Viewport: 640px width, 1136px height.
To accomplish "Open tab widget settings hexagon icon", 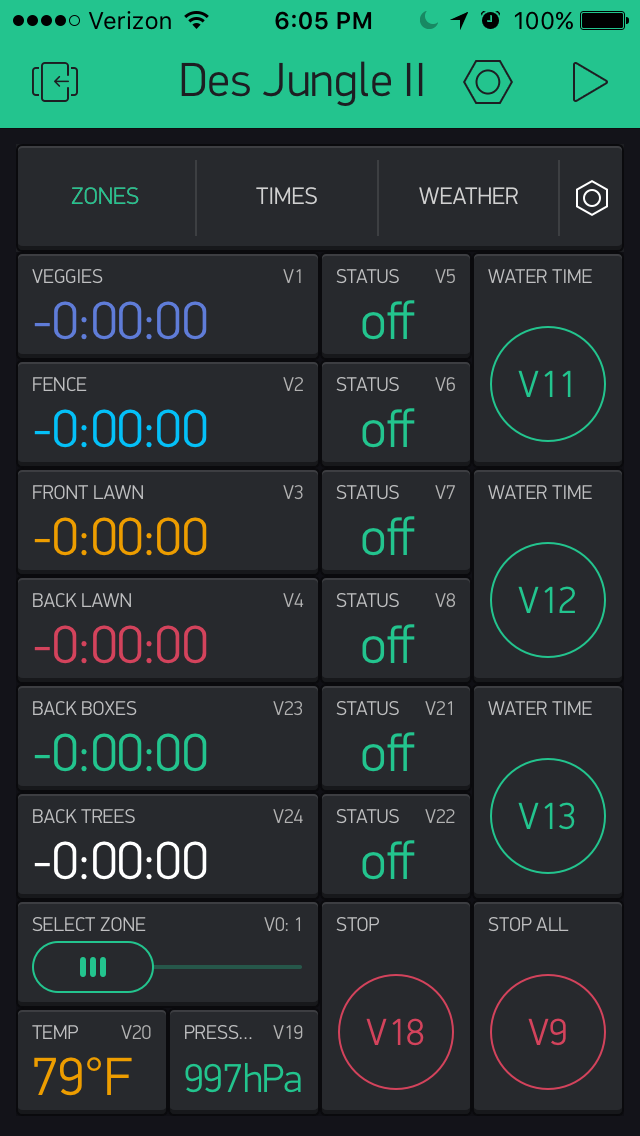I will coord(591,197).
